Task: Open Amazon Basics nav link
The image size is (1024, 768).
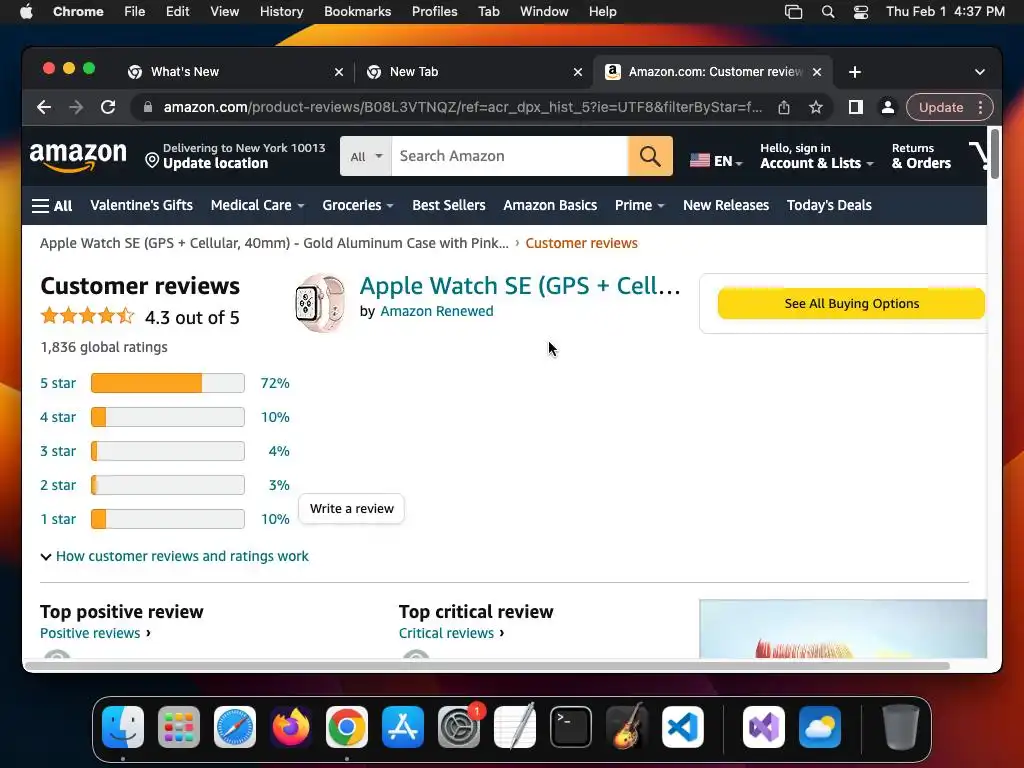Action: [x=550, y=205]
